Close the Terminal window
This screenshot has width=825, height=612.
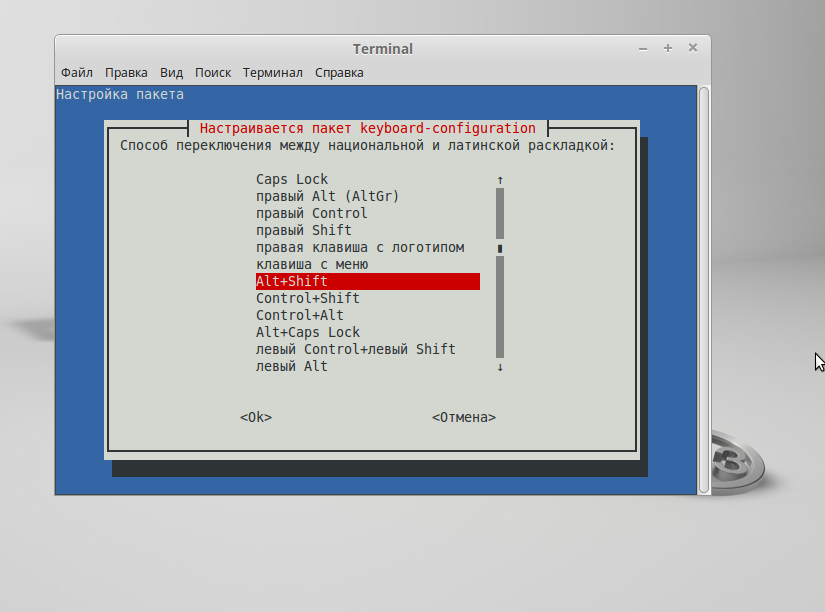tap(691, 48)
